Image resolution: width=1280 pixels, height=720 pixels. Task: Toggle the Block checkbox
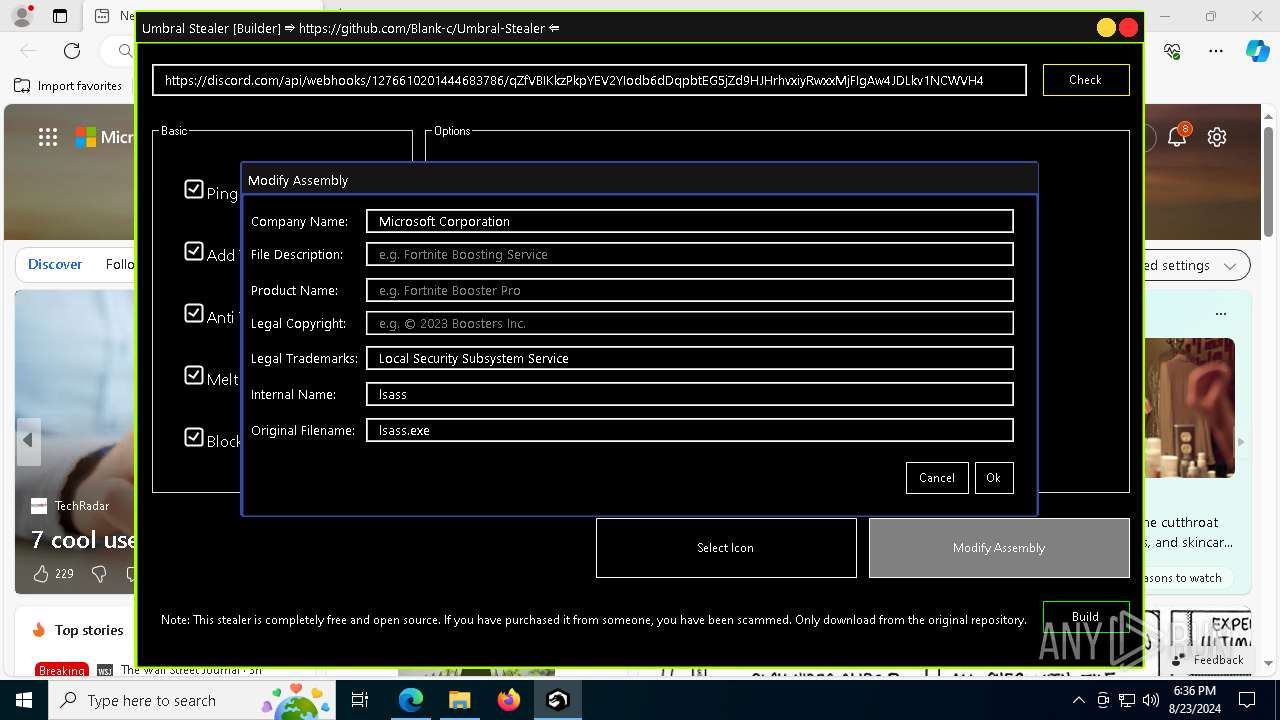click(194, 437)
